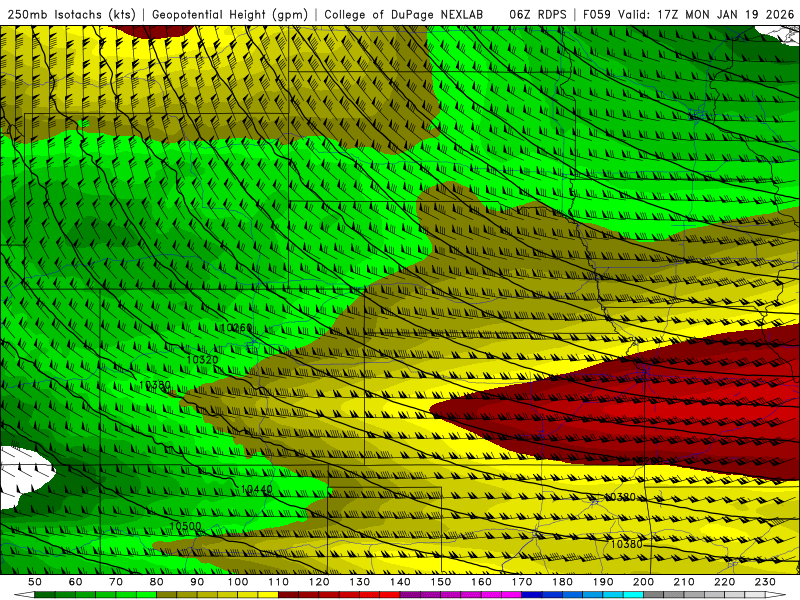Click the 10320 height contour label
This screenshot has height=600, width=800.
tap(203, 360)
